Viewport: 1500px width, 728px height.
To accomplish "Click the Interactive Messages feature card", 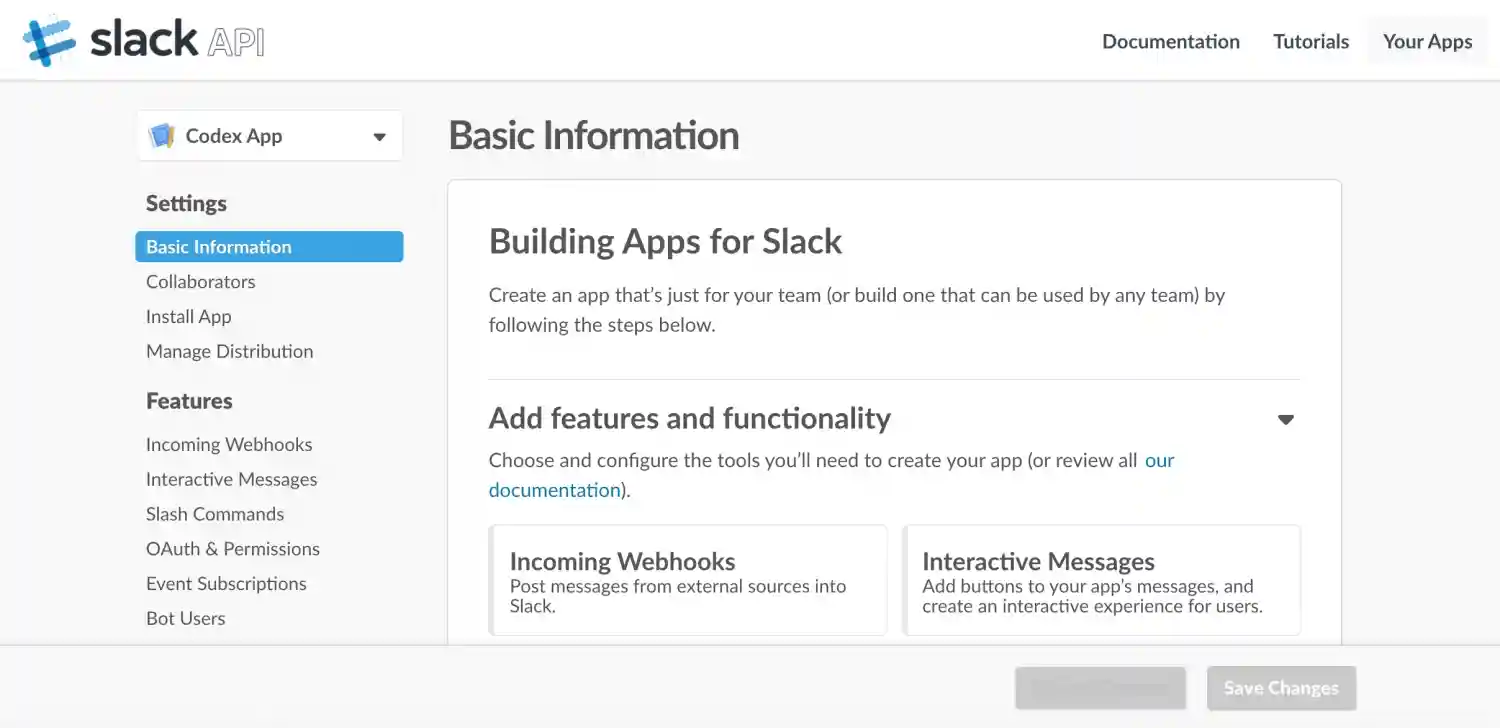I will 1101,581.
